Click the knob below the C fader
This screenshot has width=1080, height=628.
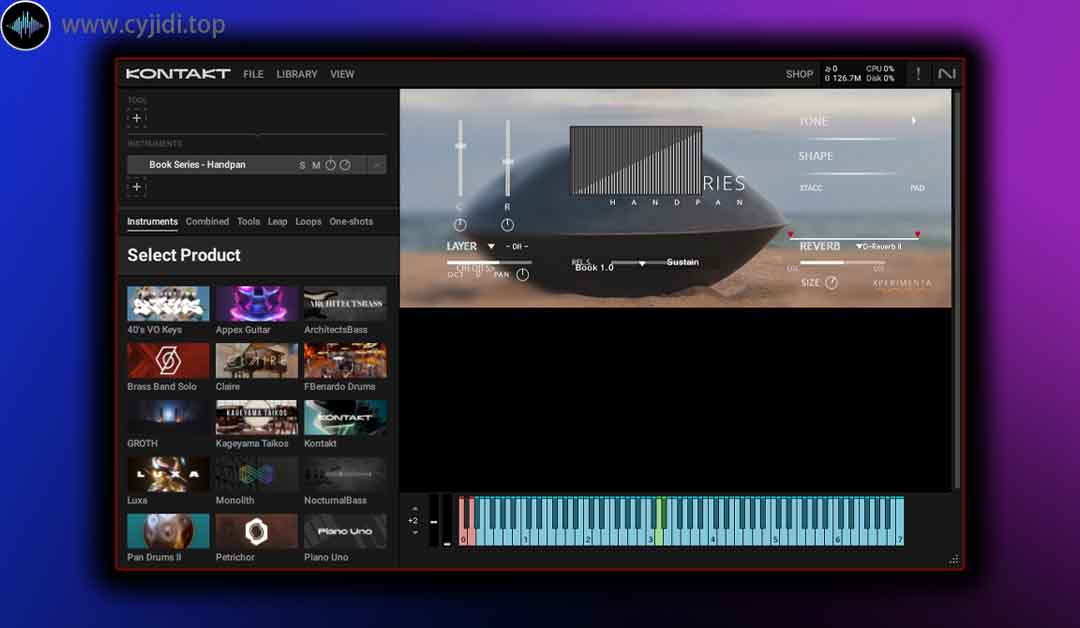point(460,225)
